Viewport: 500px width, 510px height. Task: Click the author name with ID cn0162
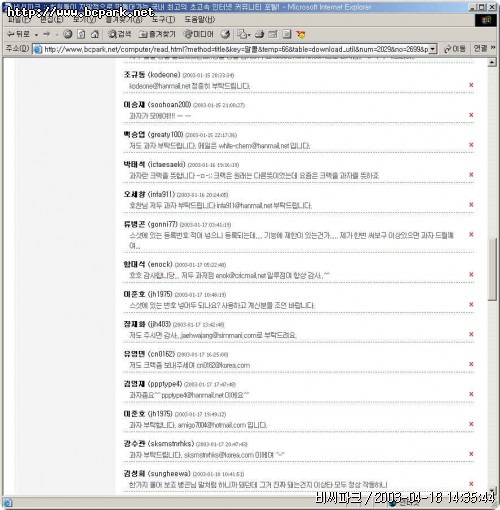tap(149, 354)
